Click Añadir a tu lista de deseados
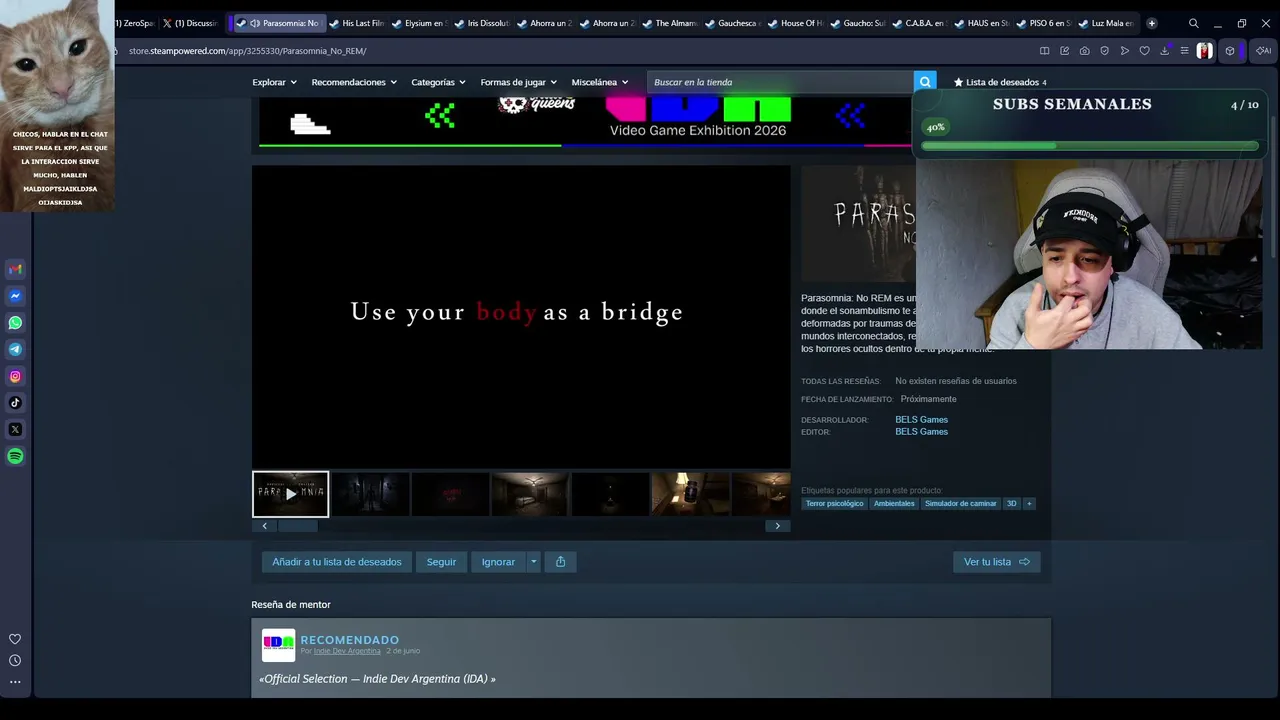 [x=337, y=562]
